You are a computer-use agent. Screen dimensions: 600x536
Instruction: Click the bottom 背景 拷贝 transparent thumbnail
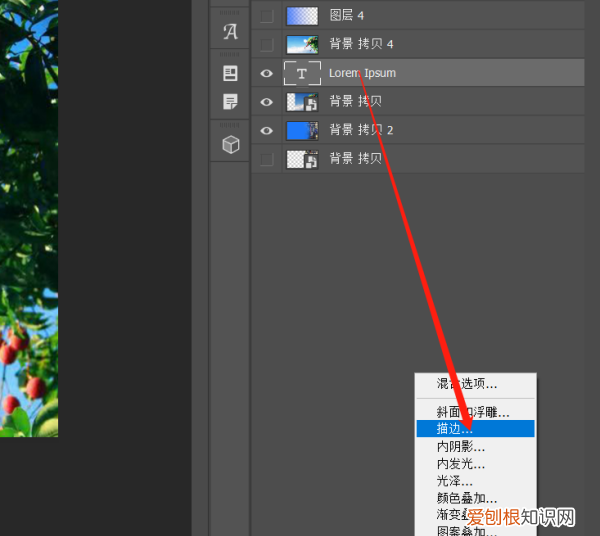click(x=302, y=159)
